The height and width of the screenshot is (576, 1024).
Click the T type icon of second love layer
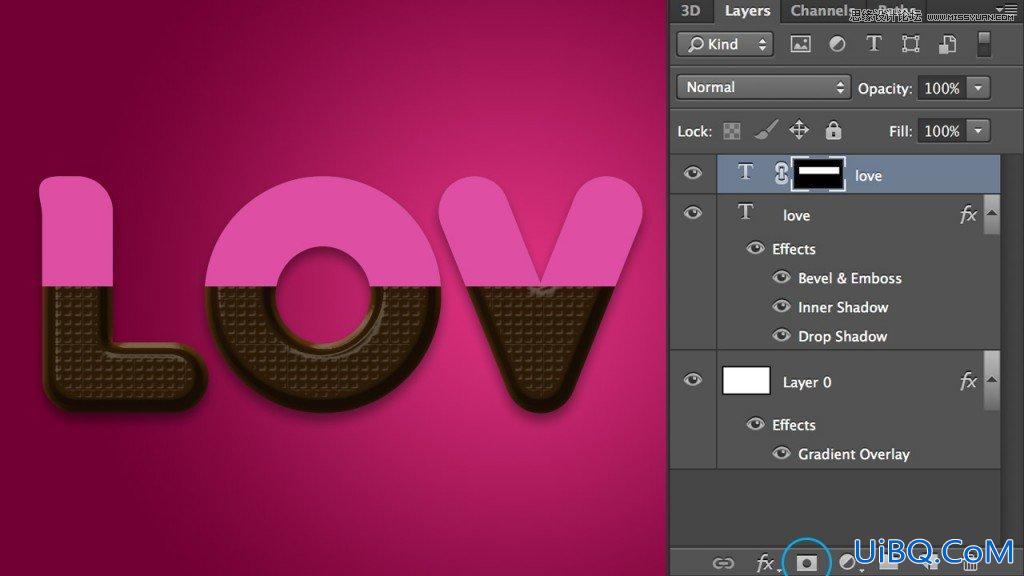click(745, 212)
